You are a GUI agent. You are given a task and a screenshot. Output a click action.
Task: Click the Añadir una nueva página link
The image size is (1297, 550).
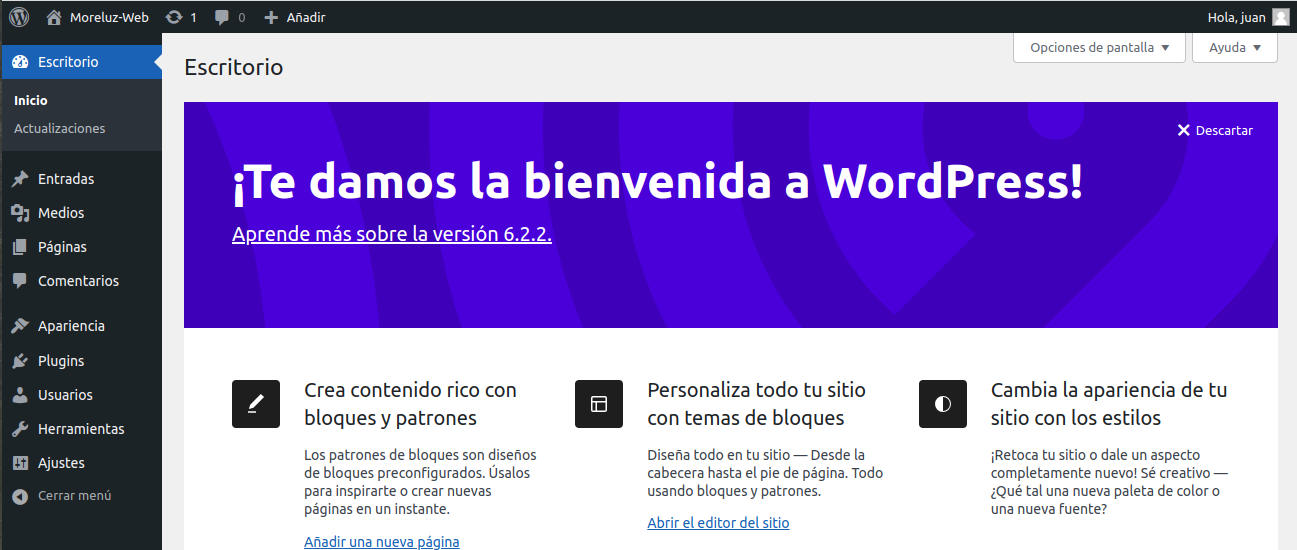point(382,542)
